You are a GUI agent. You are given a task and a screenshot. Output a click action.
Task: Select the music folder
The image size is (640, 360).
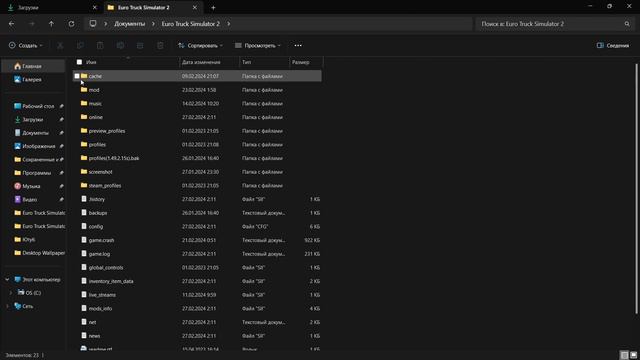click(x=197, y=104)
